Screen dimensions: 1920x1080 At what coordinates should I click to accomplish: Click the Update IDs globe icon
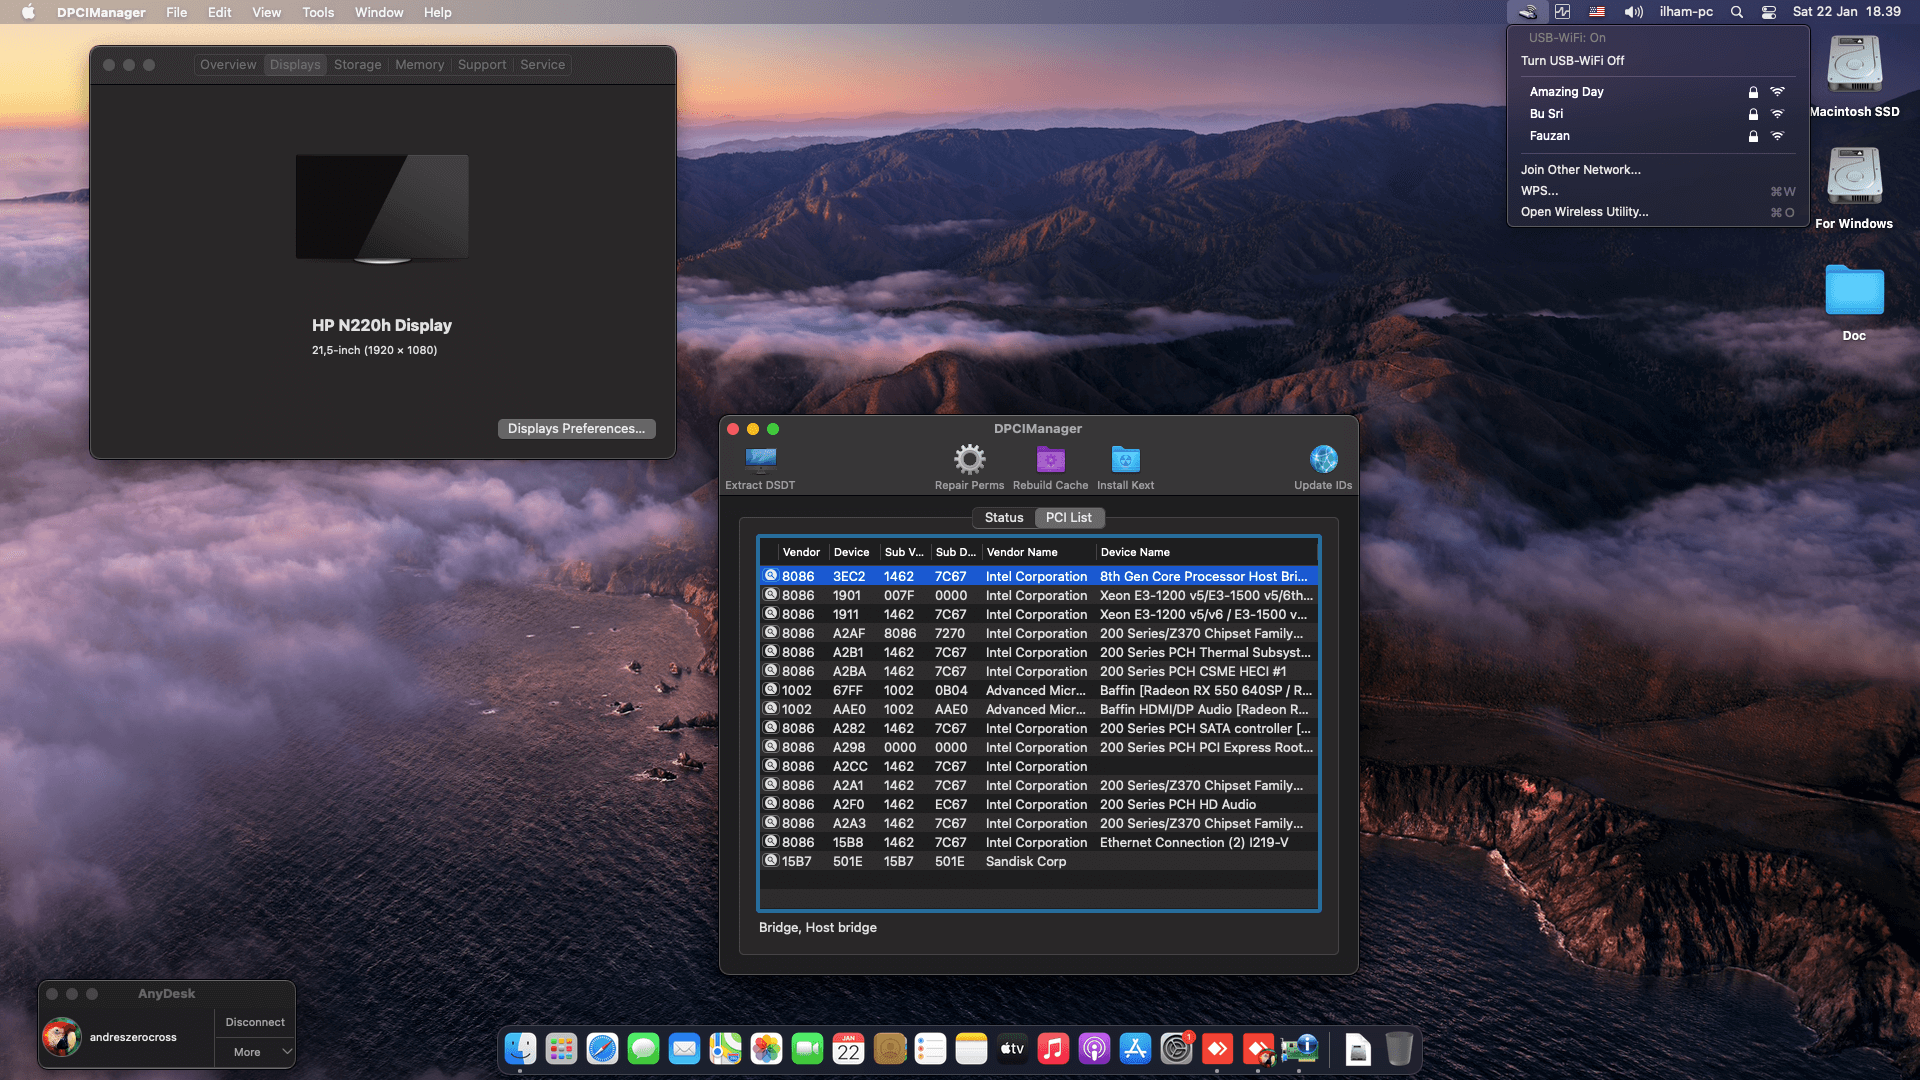[x=1323, y=459]
